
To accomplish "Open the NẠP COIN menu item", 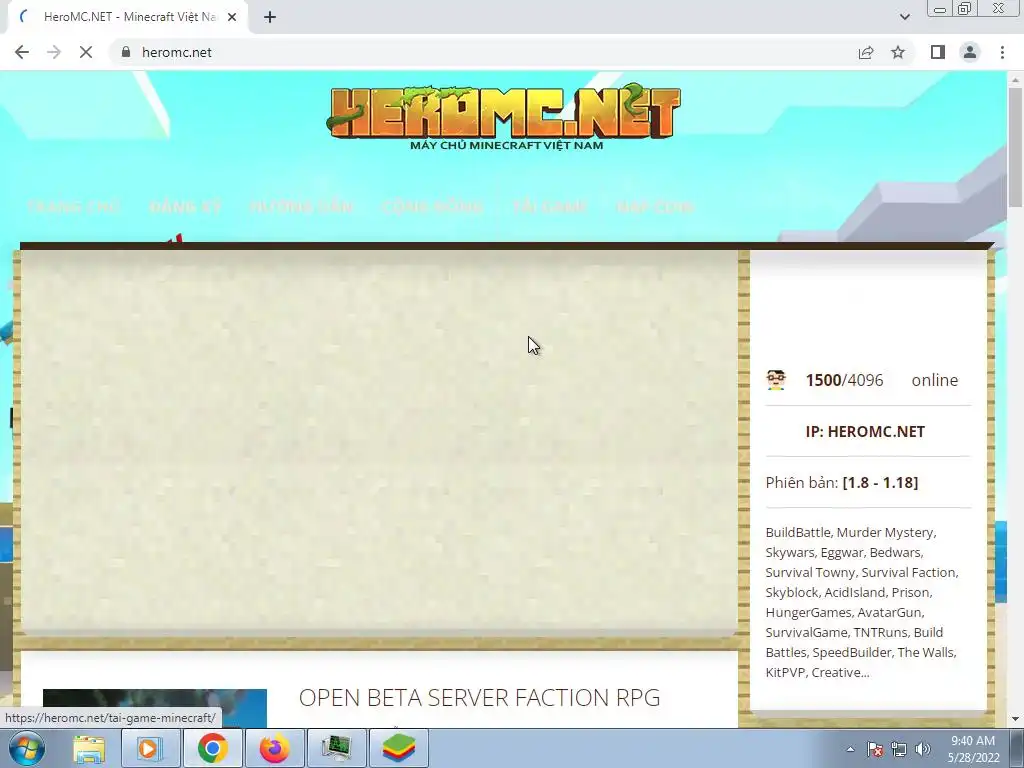I will pyautogui.click(x=654, y=207).
